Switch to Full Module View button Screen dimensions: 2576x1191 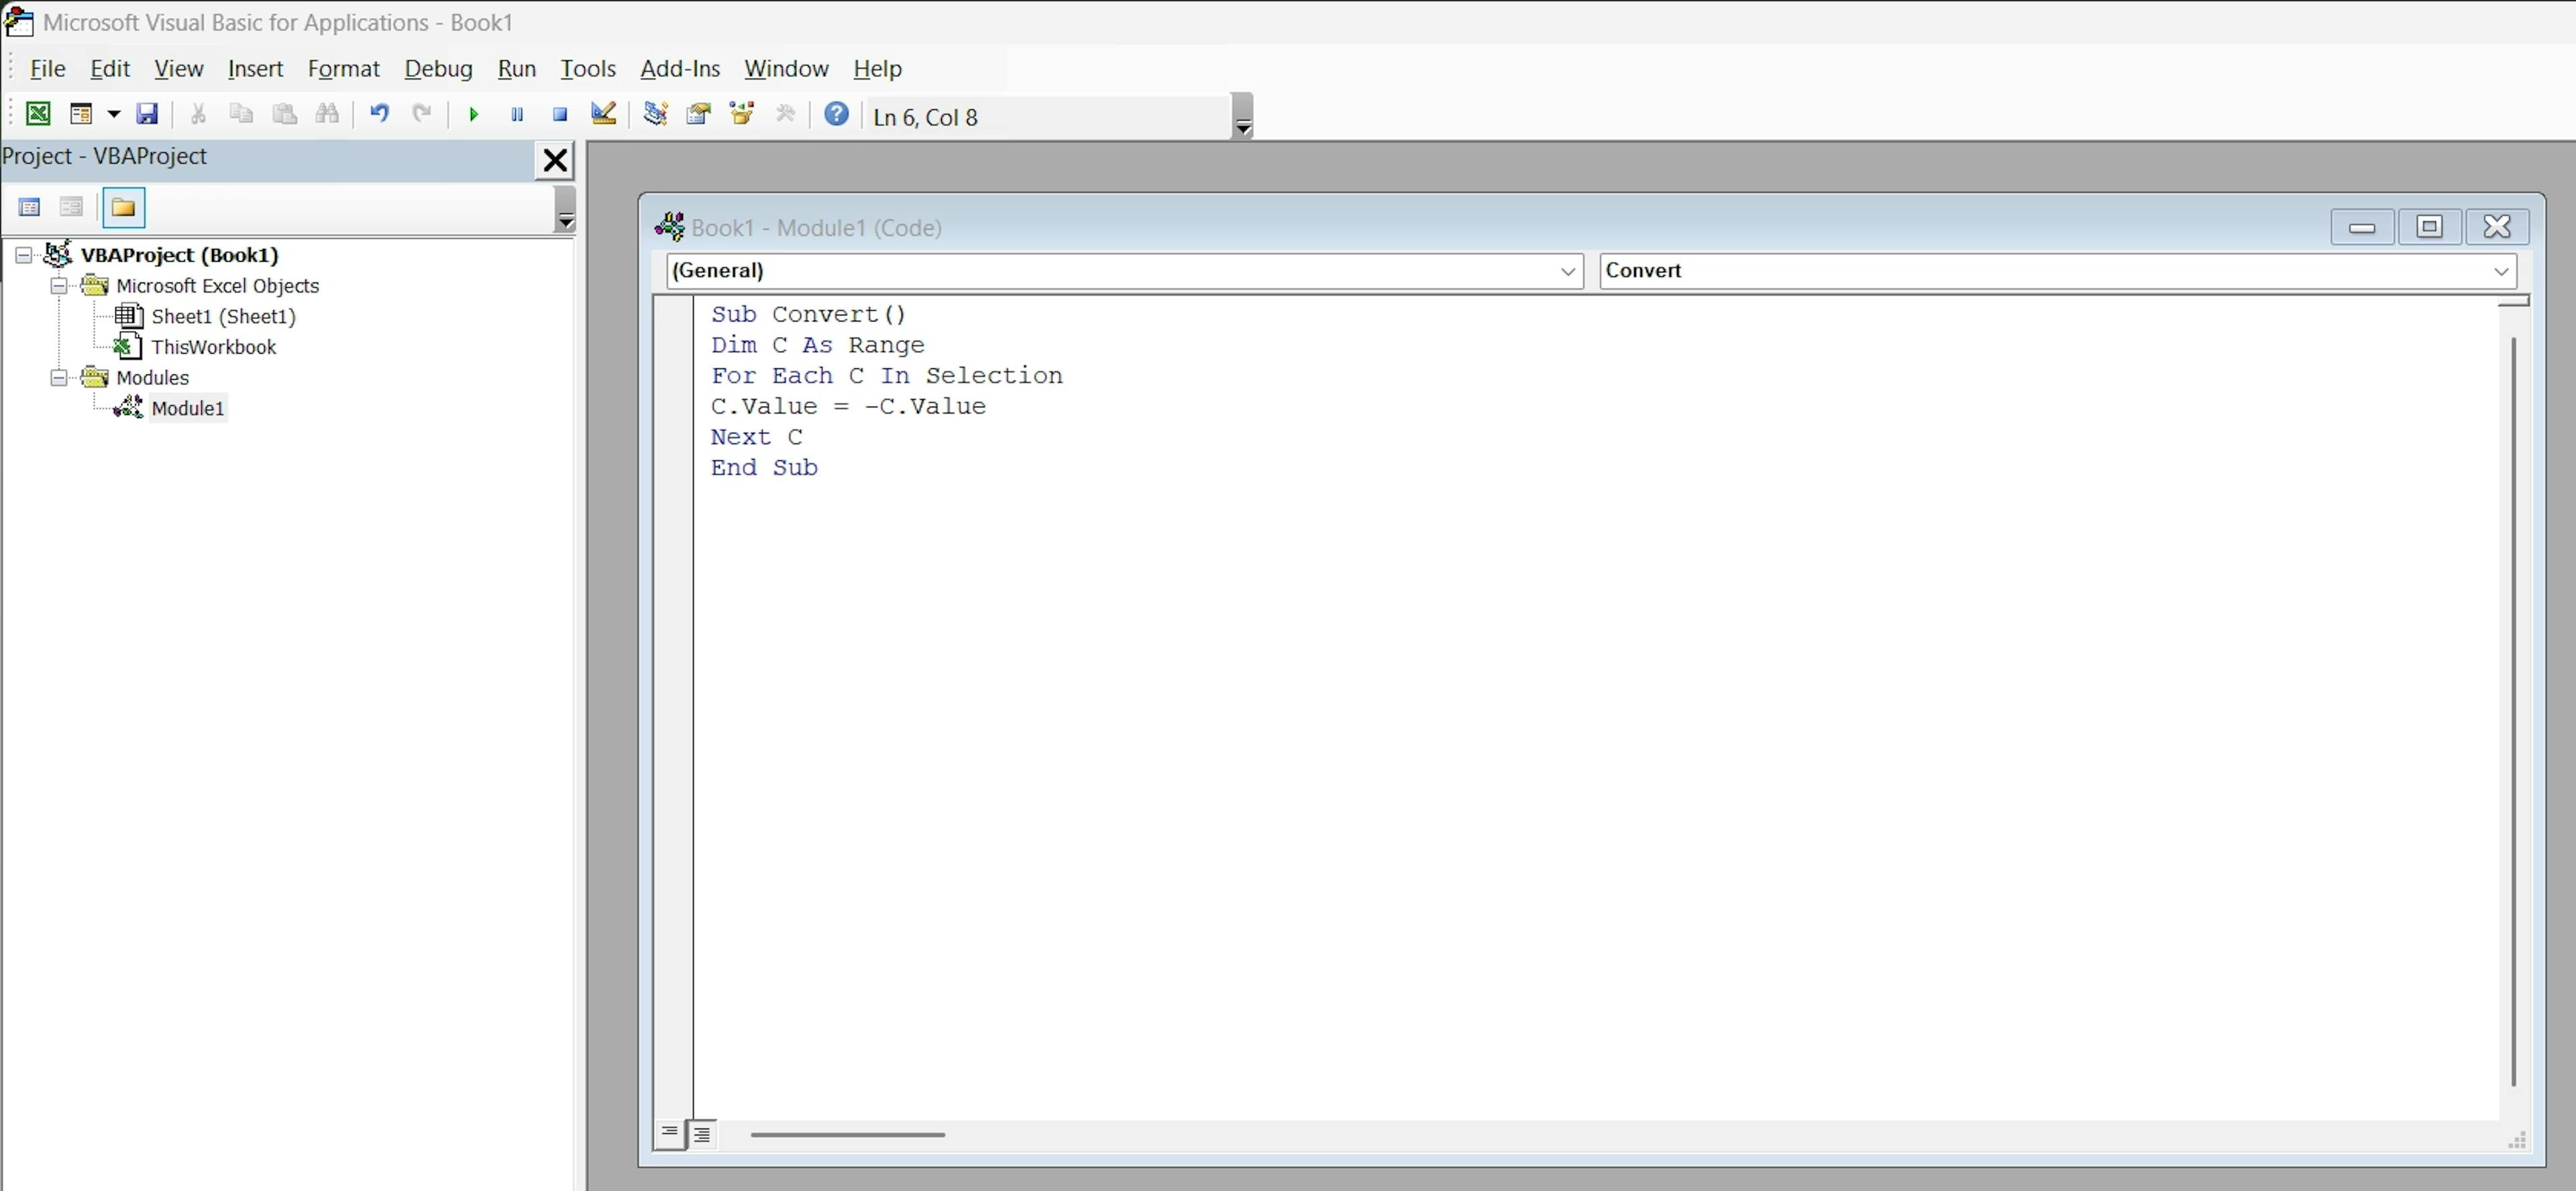click(x=703, y=1134)
